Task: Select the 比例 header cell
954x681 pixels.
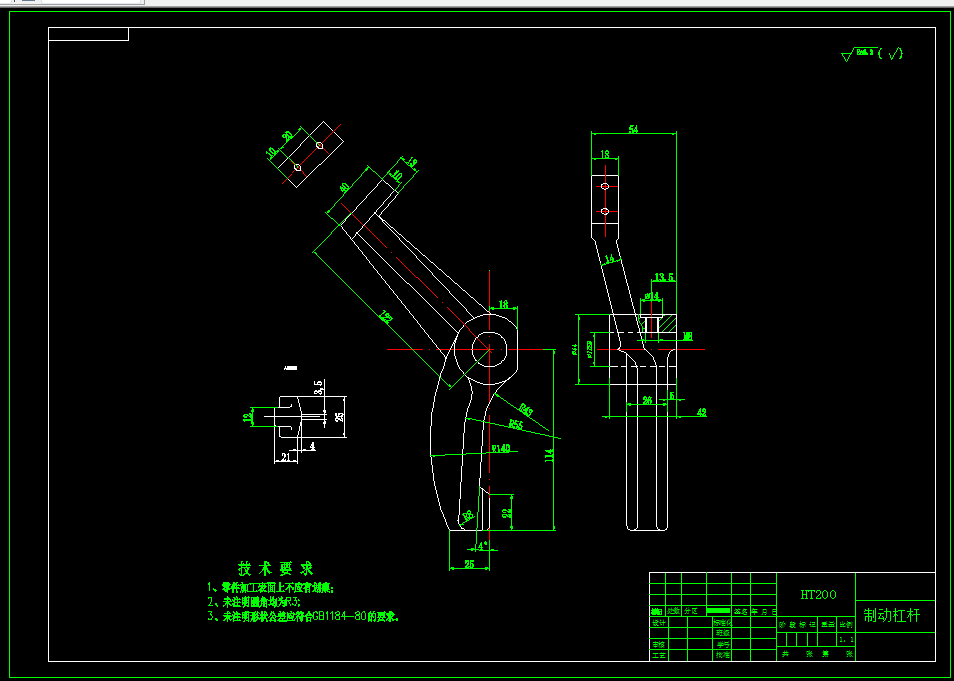Action: pos(846,625)
